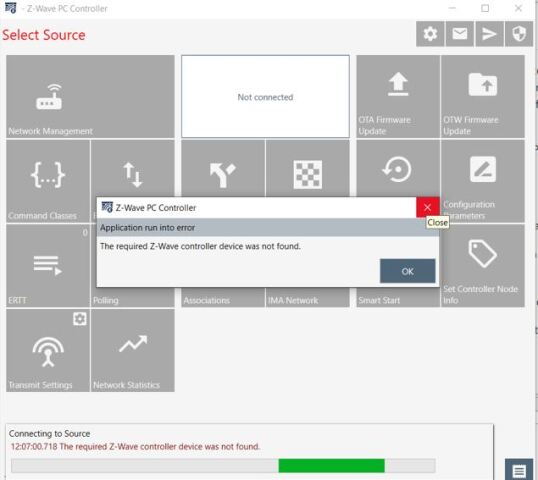This screenshot has height=480, width=538.
Task: Open the OTA Firmware Update tile
Action: pyautogui.click(x=398, y=97)
